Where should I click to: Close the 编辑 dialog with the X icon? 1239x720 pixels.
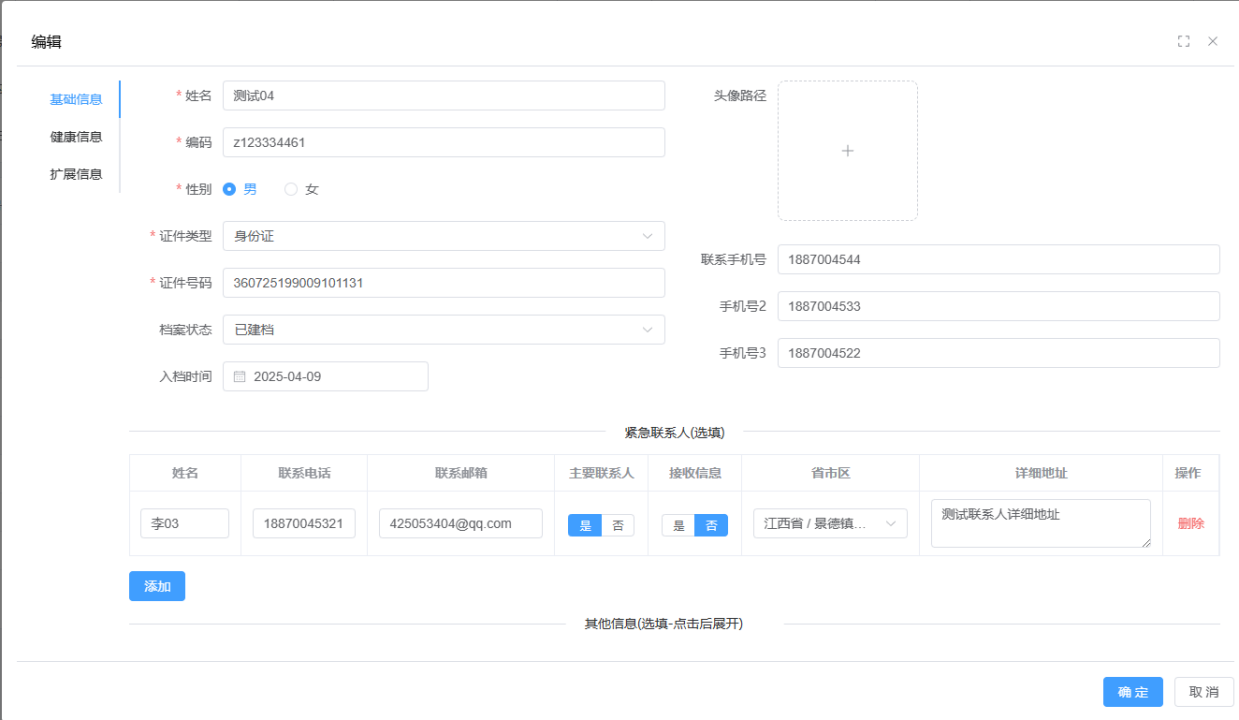point(1213,41)
